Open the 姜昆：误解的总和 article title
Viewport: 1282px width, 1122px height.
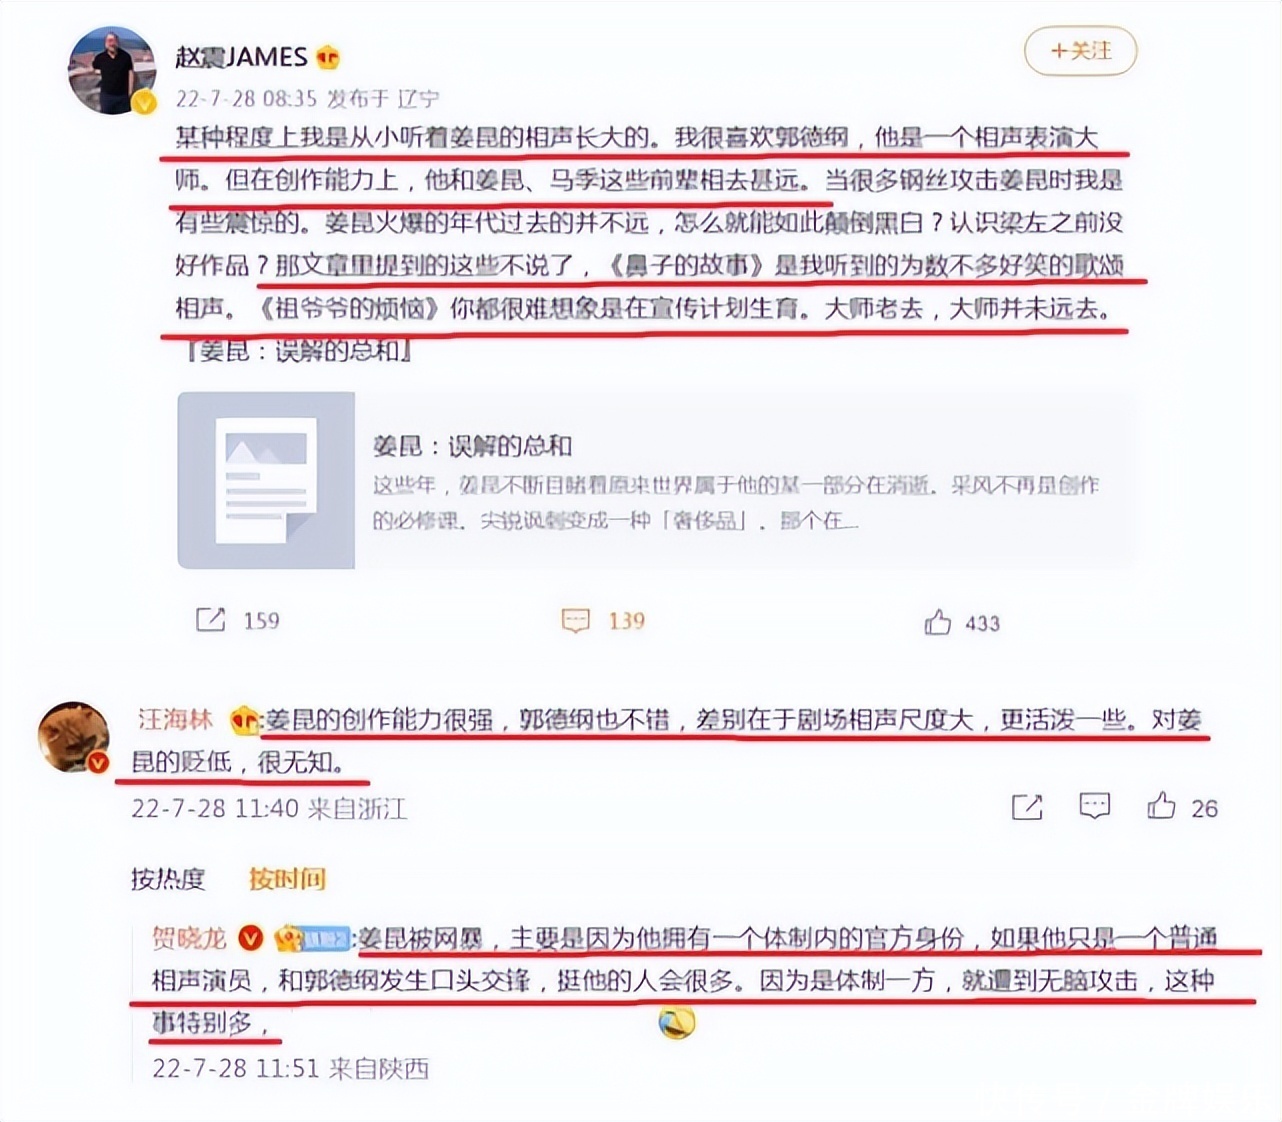point(472,446)
